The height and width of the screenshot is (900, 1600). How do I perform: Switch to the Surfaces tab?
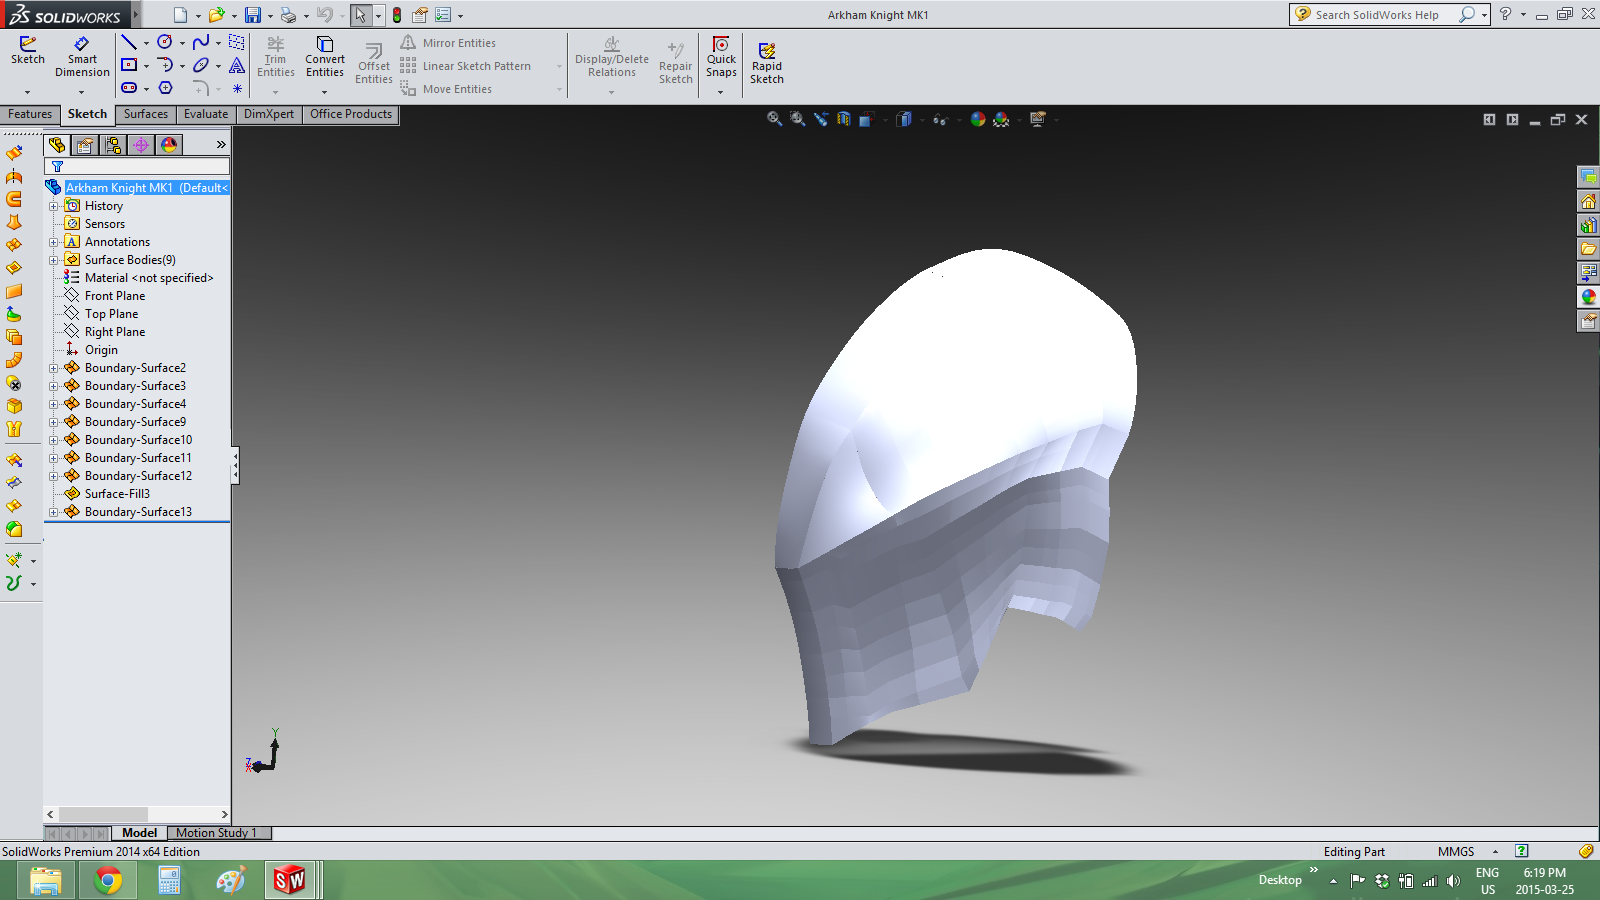coord(146,114)
